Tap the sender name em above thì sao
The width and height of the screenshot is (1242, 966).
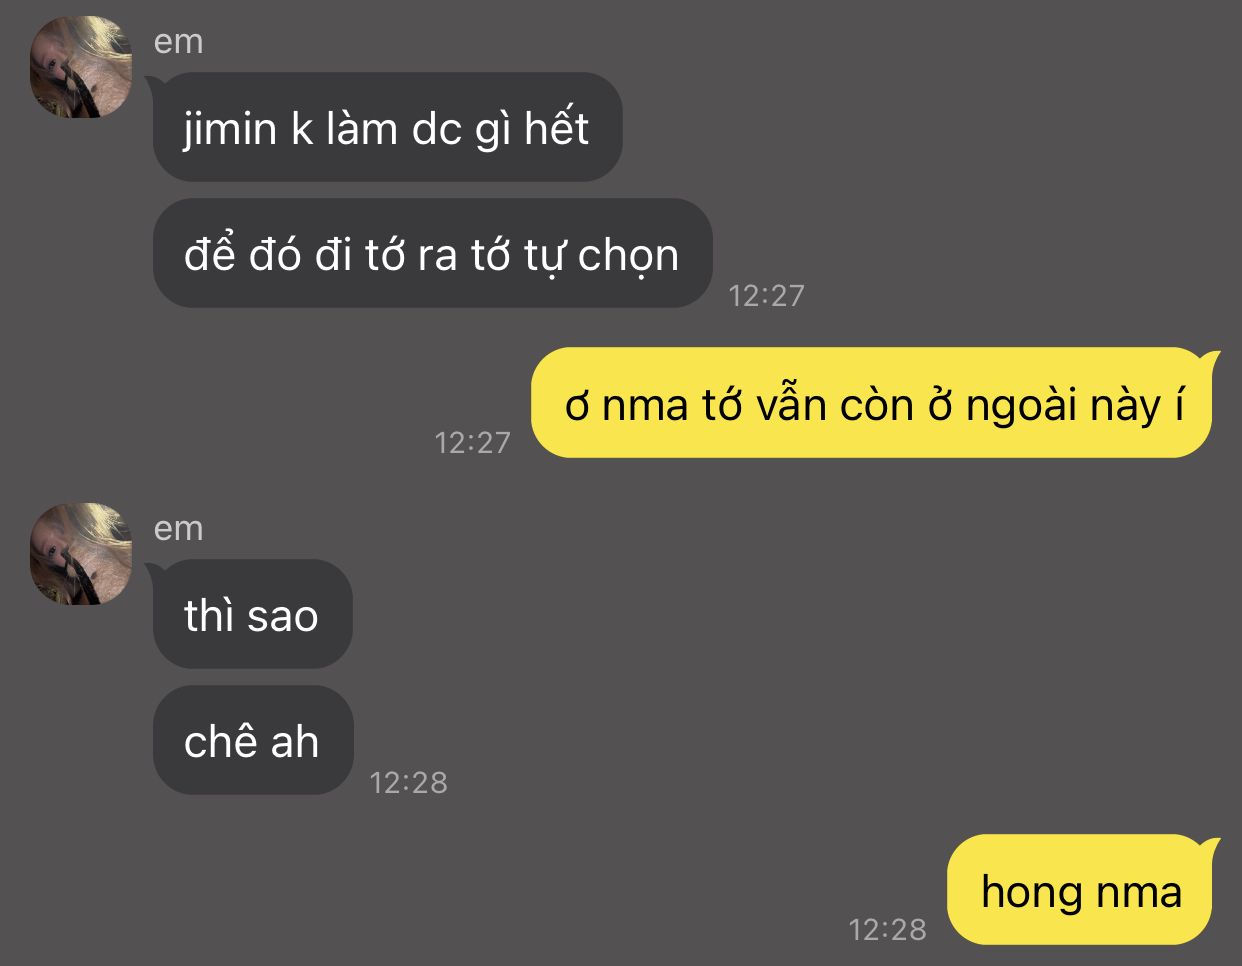coord(178,529)
